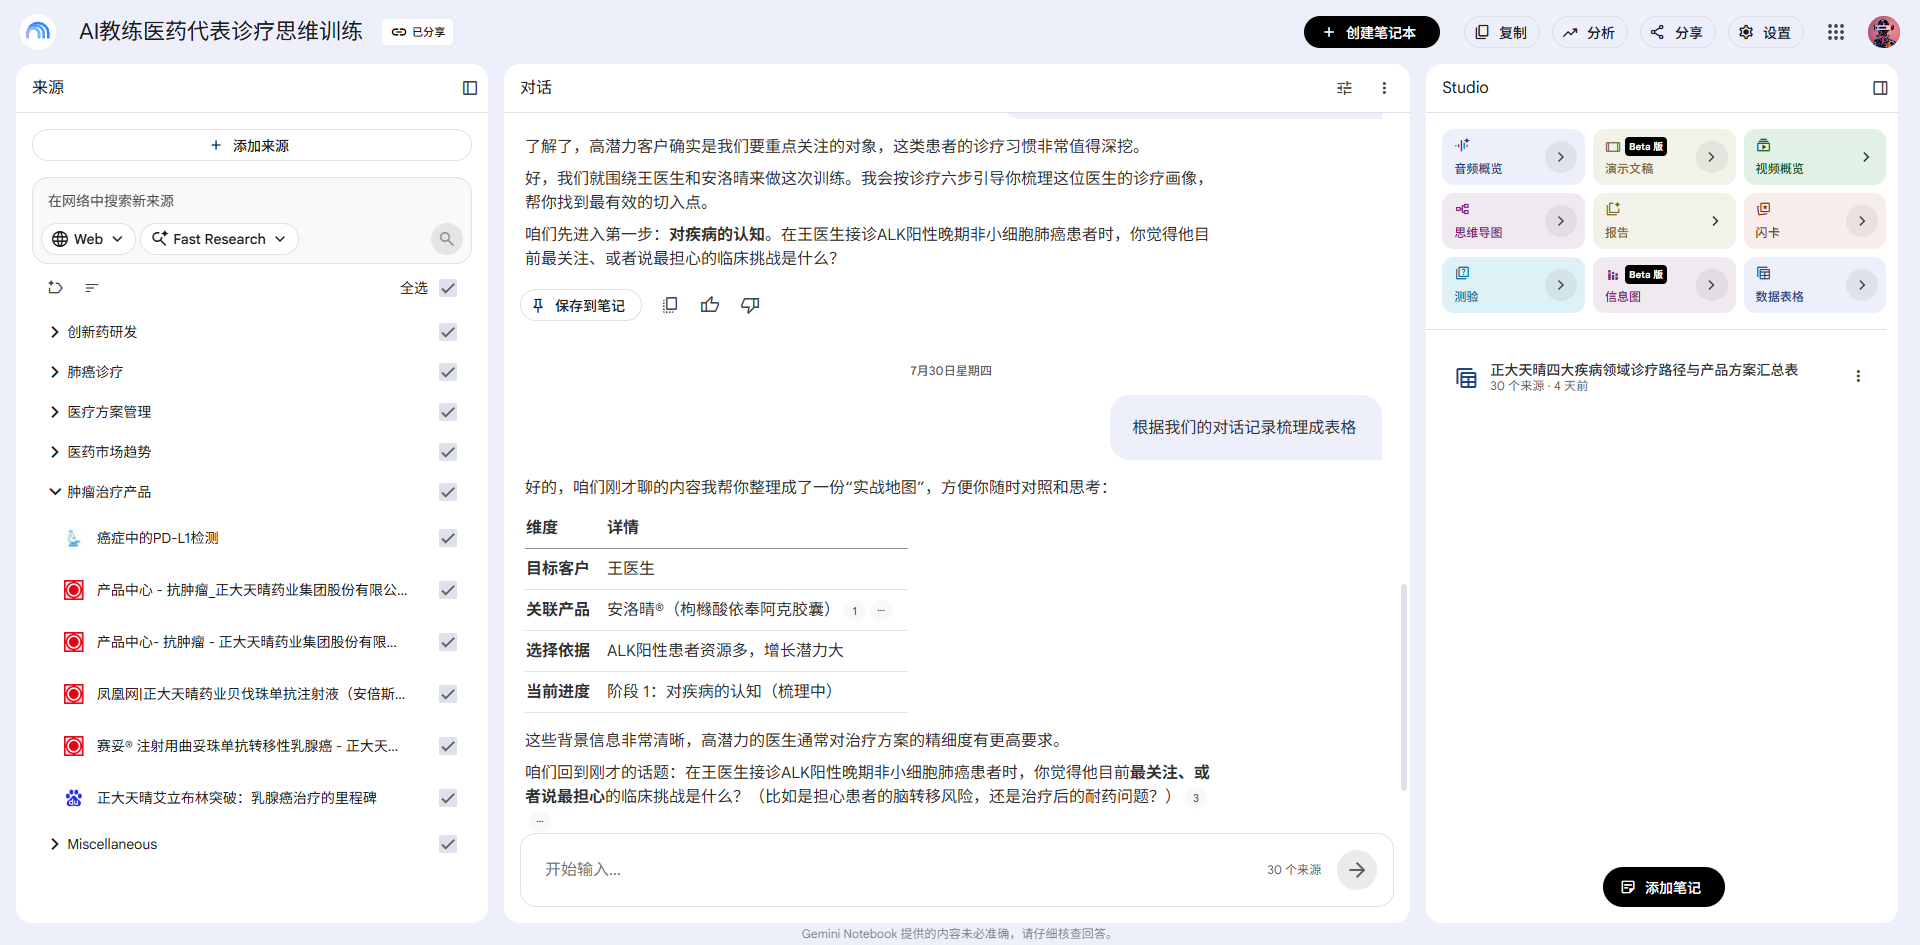Expand the 肺癌诊疗 source group

pos(55,372)
